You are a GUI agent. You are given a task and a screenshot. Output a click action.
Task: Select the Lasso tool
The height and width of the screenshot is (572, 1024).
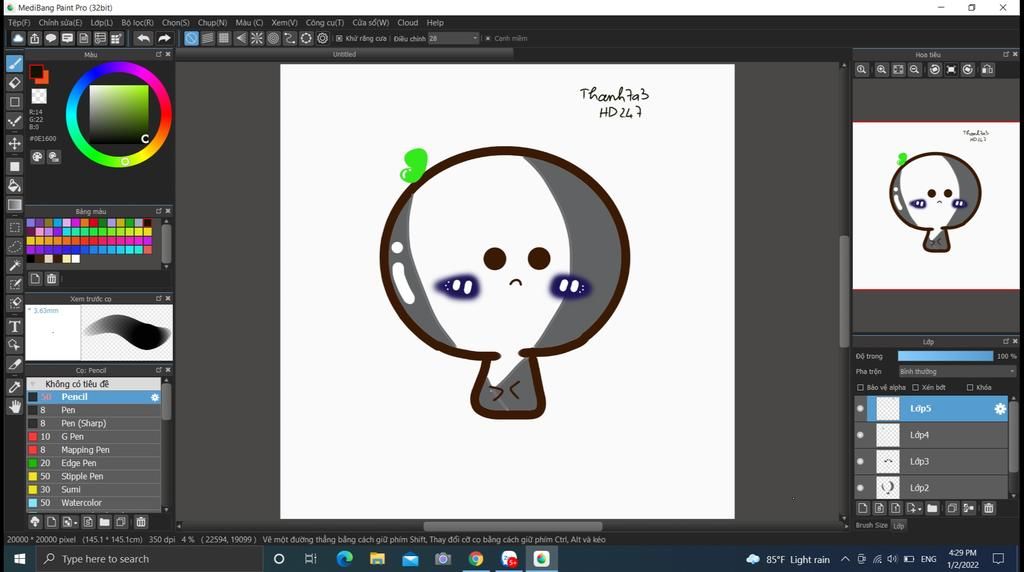coord(14,247)
